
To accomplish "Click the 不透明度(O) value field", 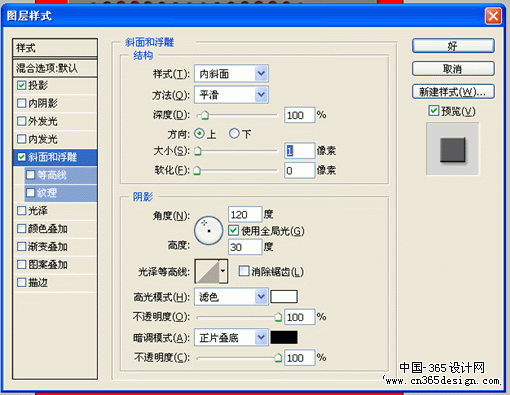I will tap(299, 317).
